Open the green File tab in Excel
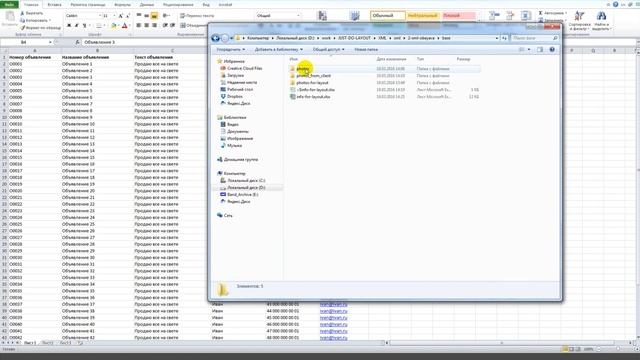 [x=9, y=4]
